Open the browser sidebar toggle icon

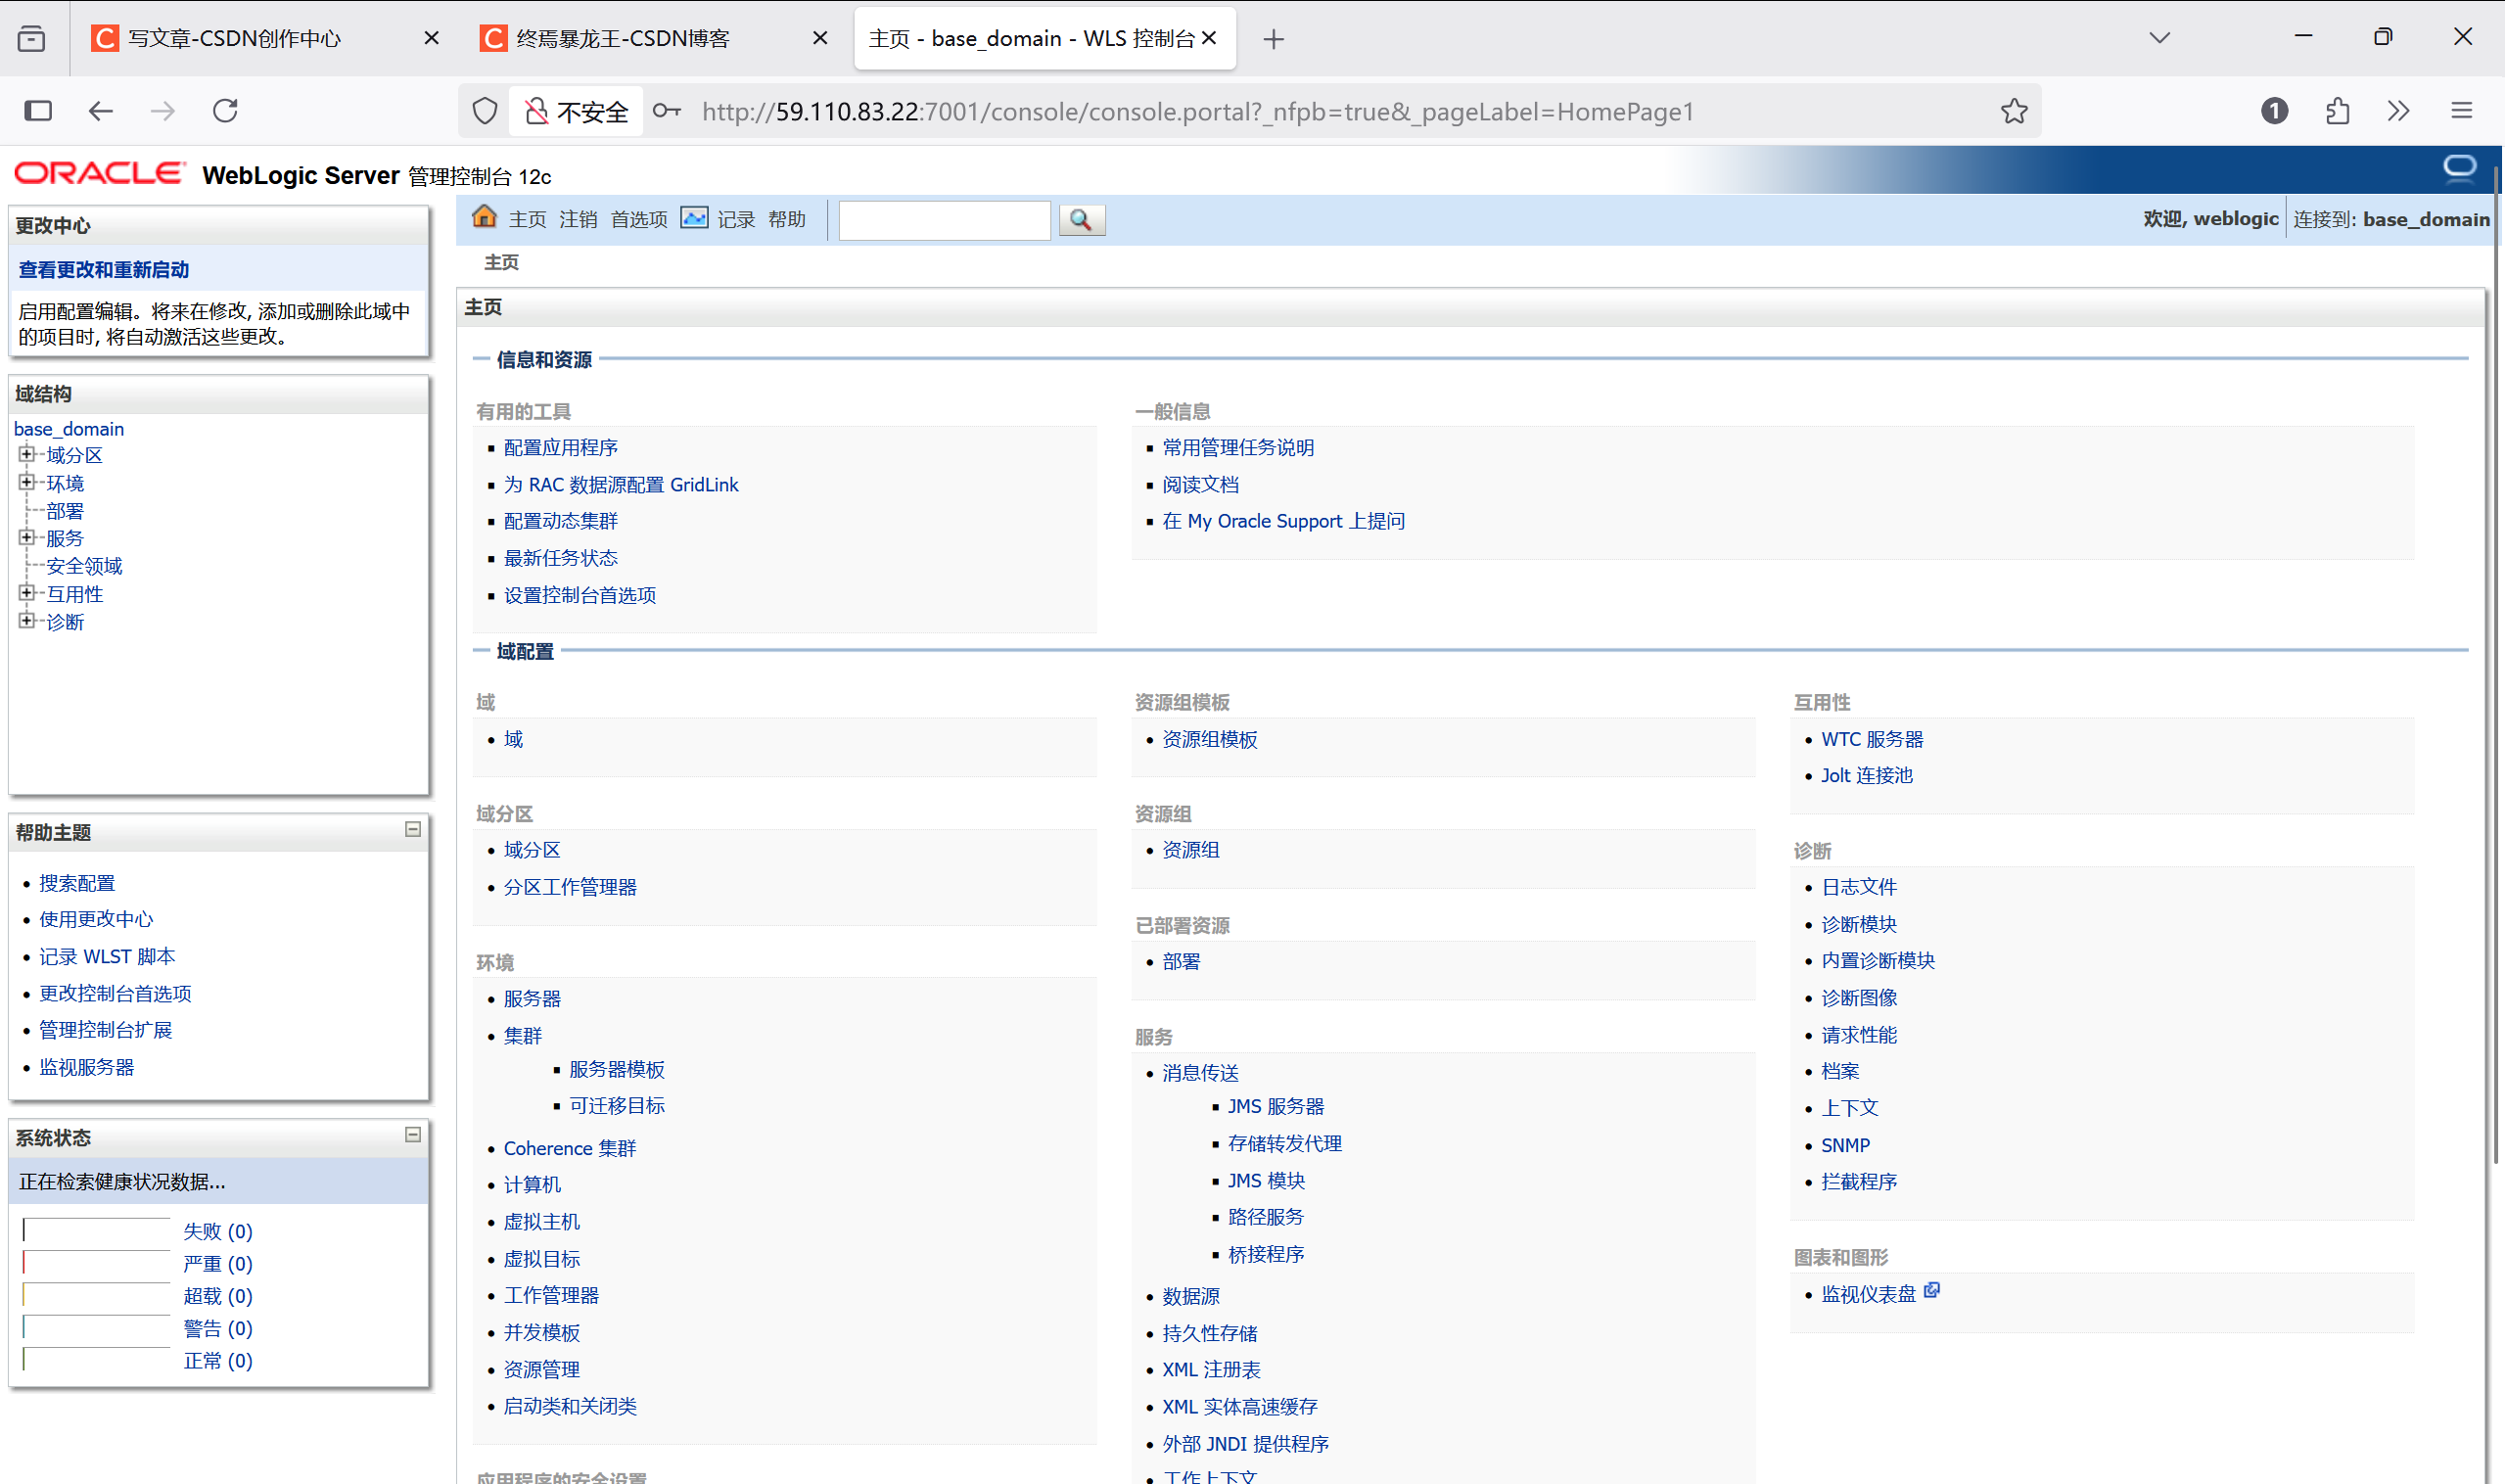38,111
